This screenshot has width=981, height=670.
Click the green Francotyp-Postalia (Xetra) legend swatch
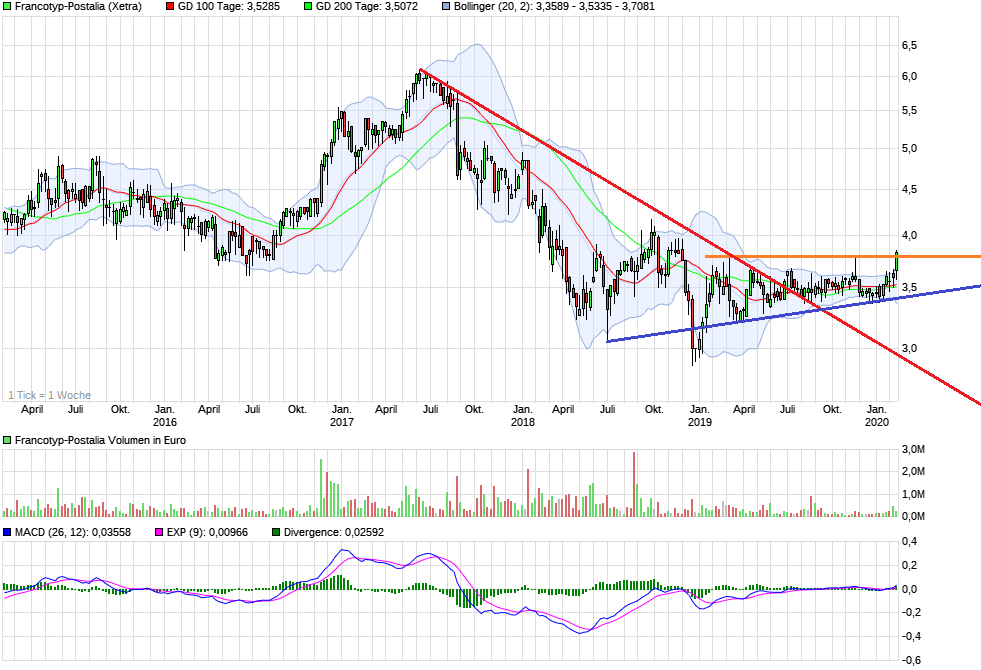point(7,6)
